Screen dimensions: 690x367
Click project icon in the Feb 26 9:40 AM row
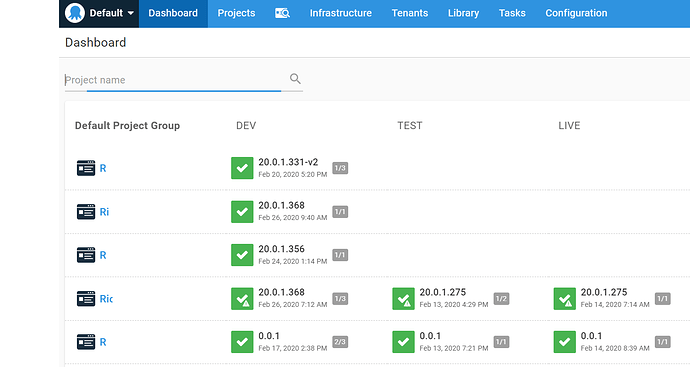86,212
